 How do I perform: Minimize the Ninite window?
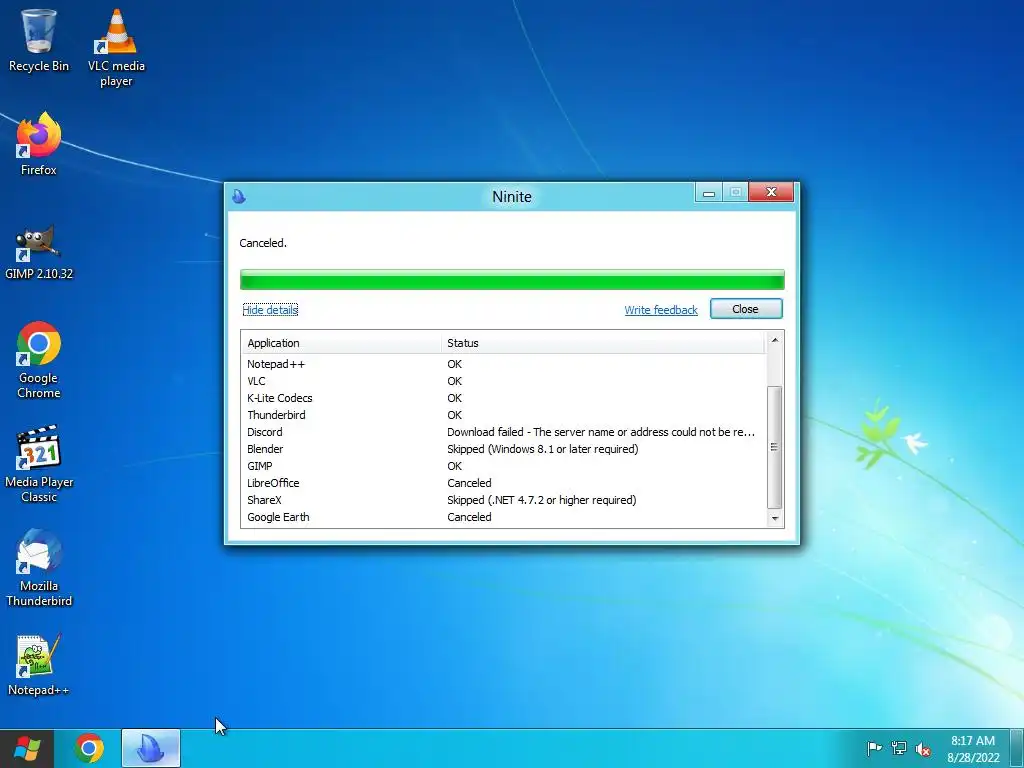tap(709, 193)
